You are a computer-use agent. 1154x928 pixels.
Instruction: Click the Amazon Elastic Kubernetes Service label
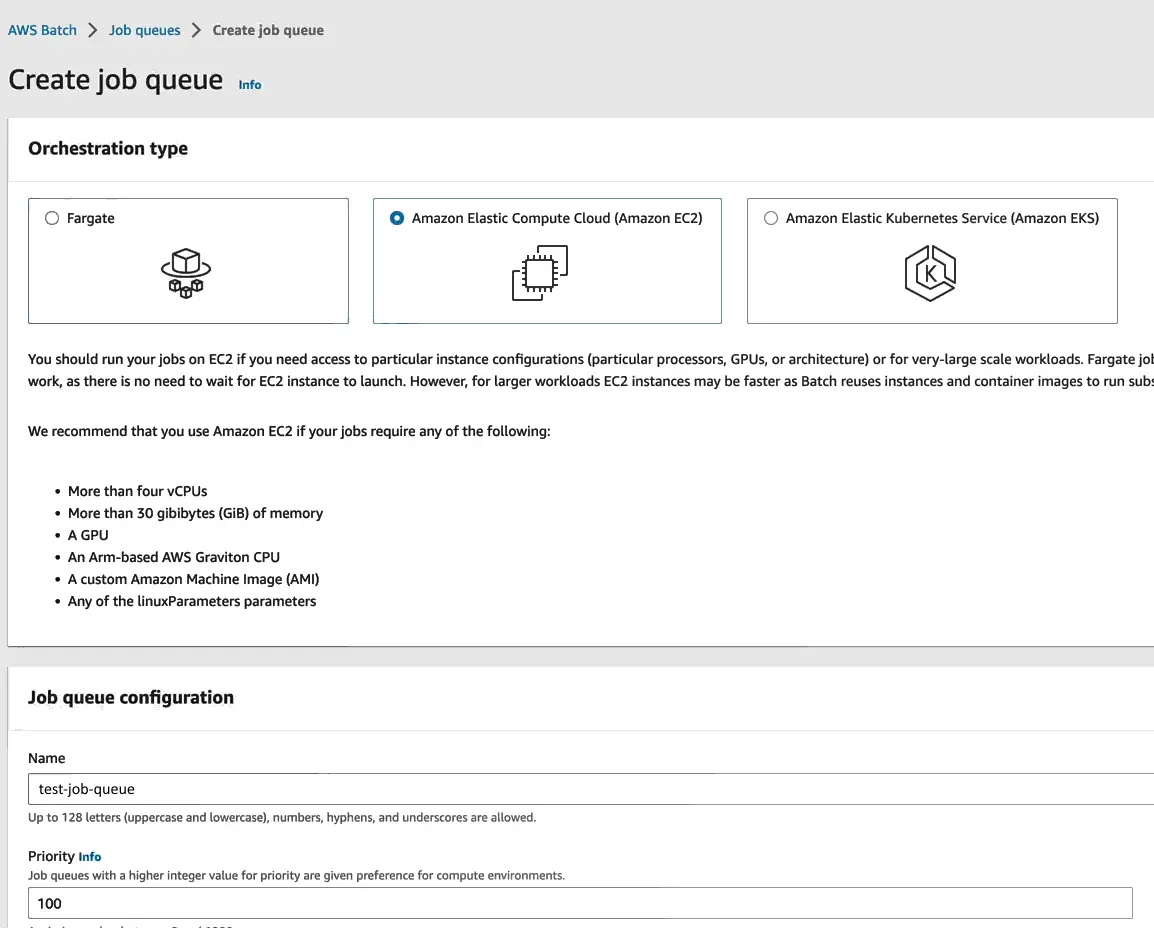(942, 218)
